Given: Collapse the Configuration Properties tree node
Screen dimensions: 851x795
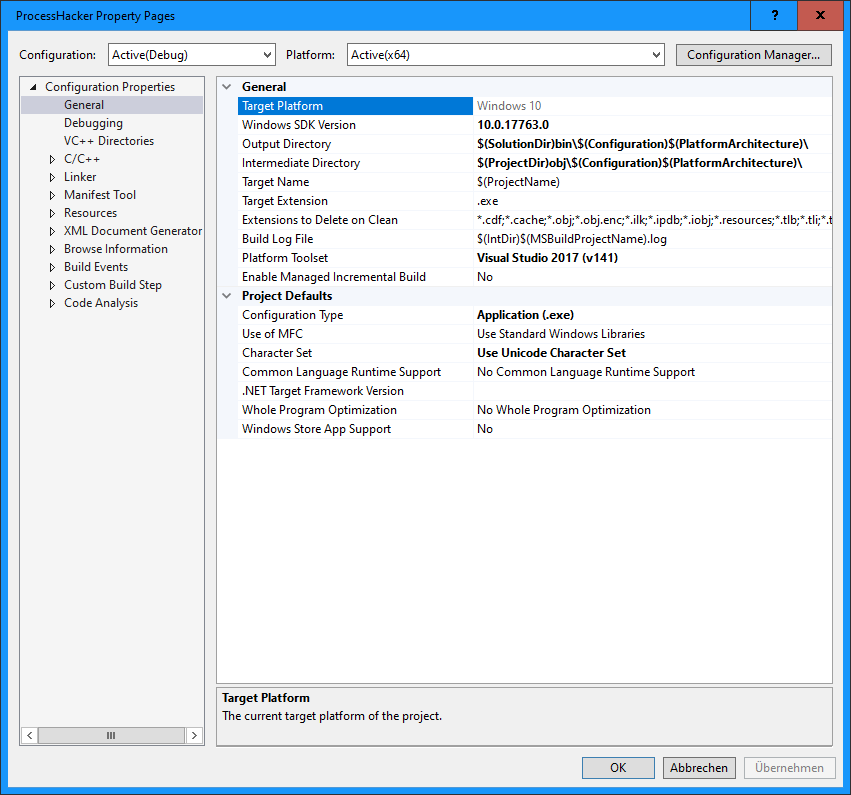Looking at the screenshot, I should tap(34, 87).
